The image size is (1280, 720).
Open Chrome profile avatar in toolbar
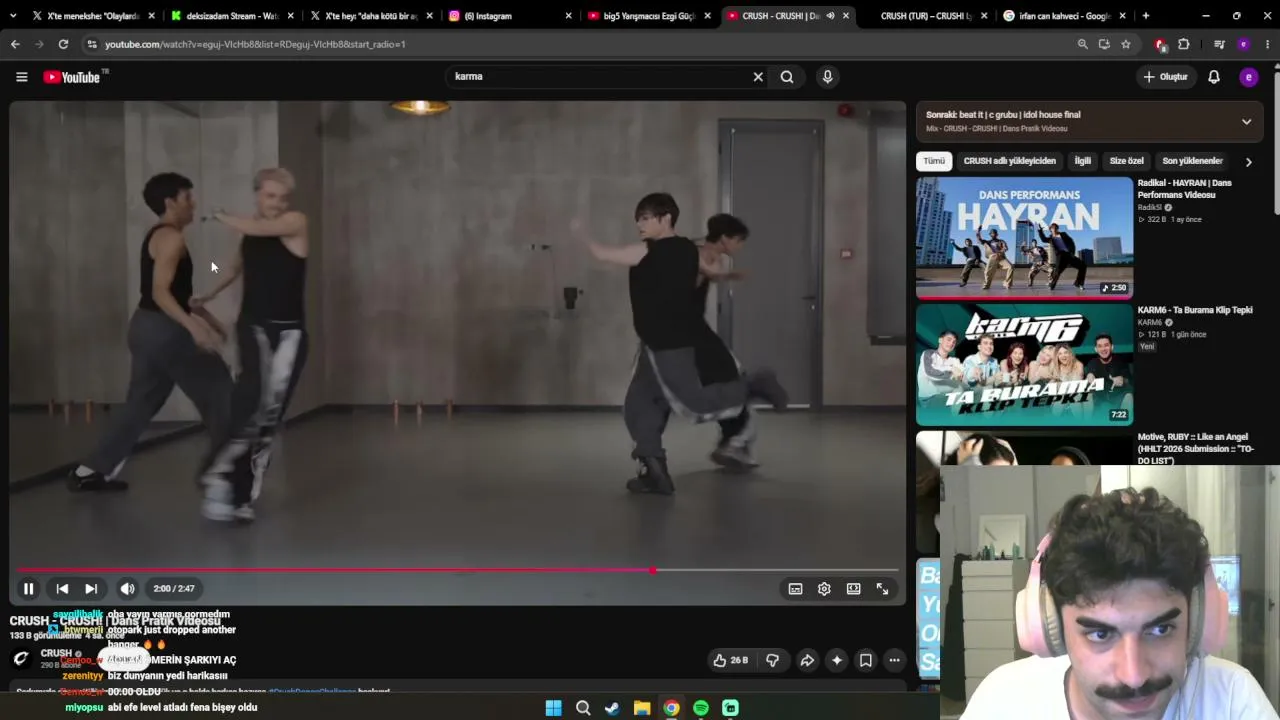[1243, 44]
